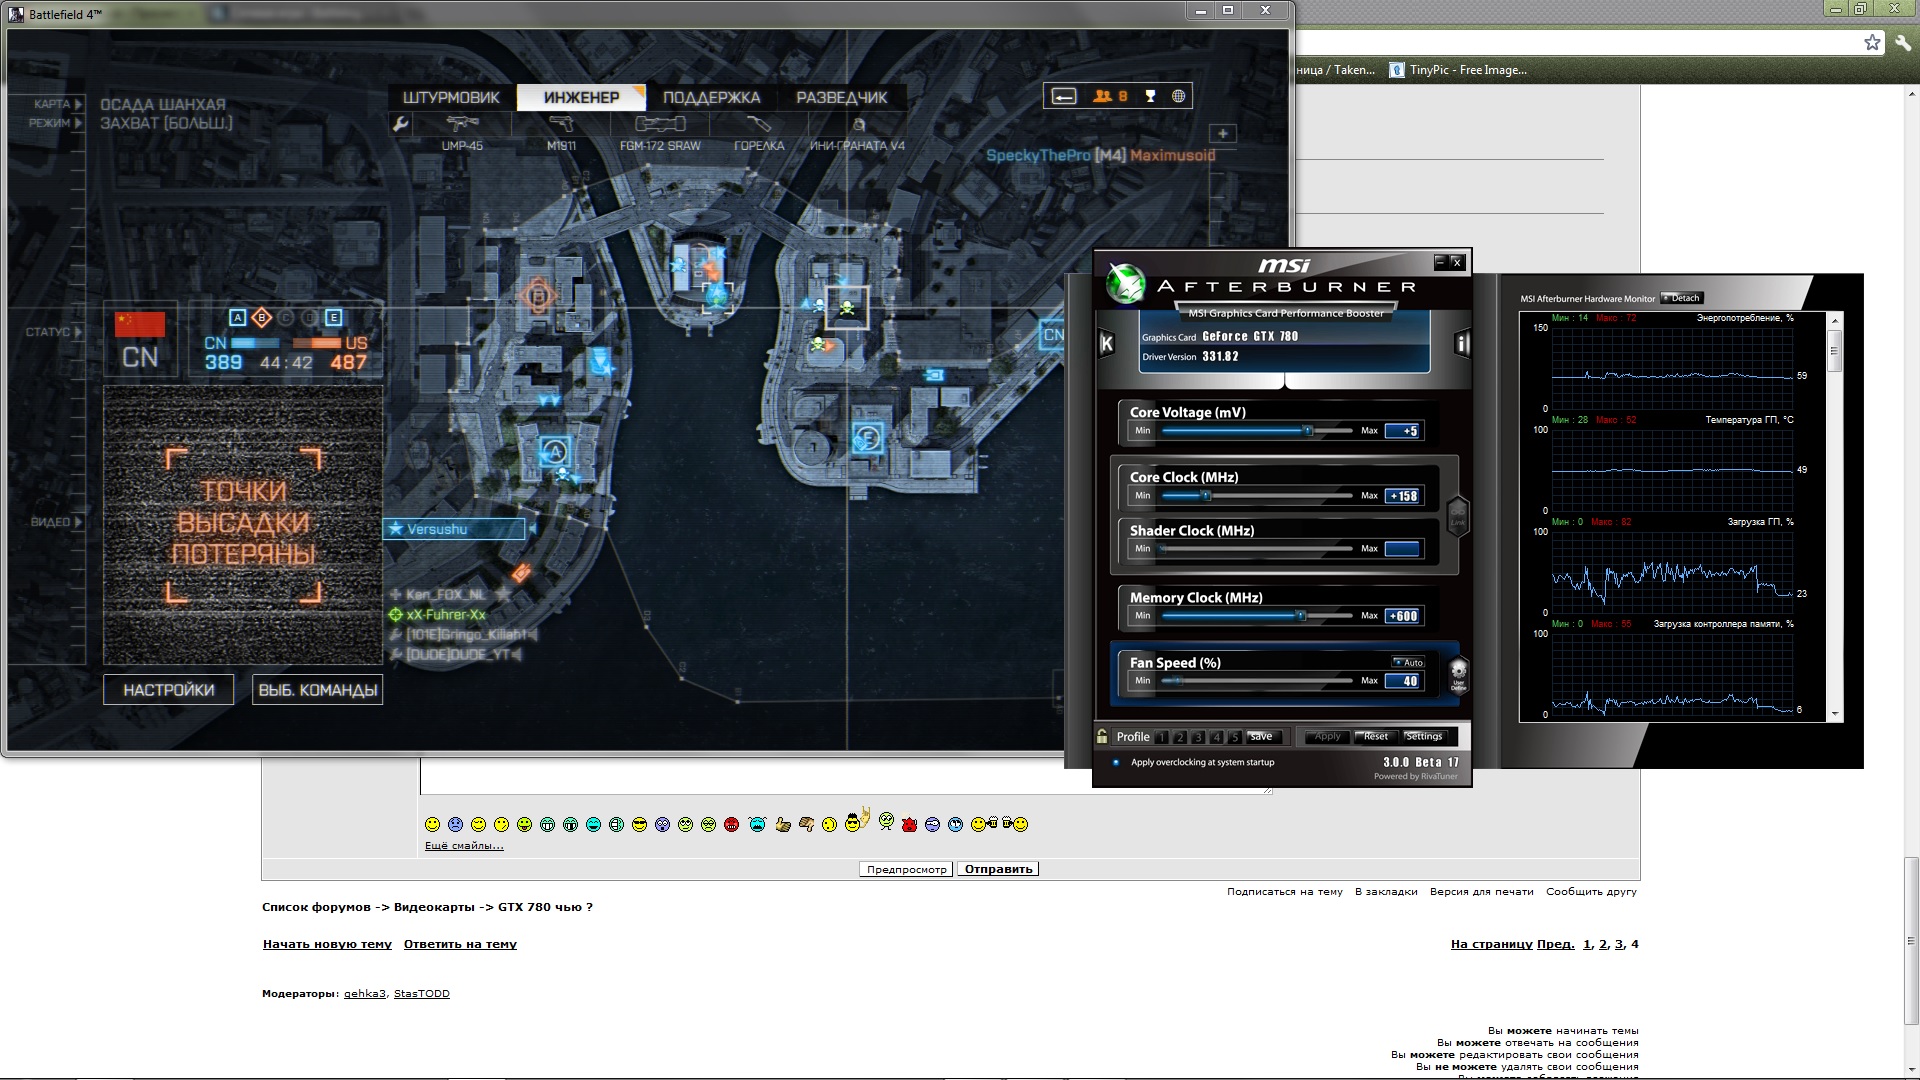Screen dimensions: 1920x1080
Task: Select Afterburner profile slot 4
Action: [x=1216, y=737]
